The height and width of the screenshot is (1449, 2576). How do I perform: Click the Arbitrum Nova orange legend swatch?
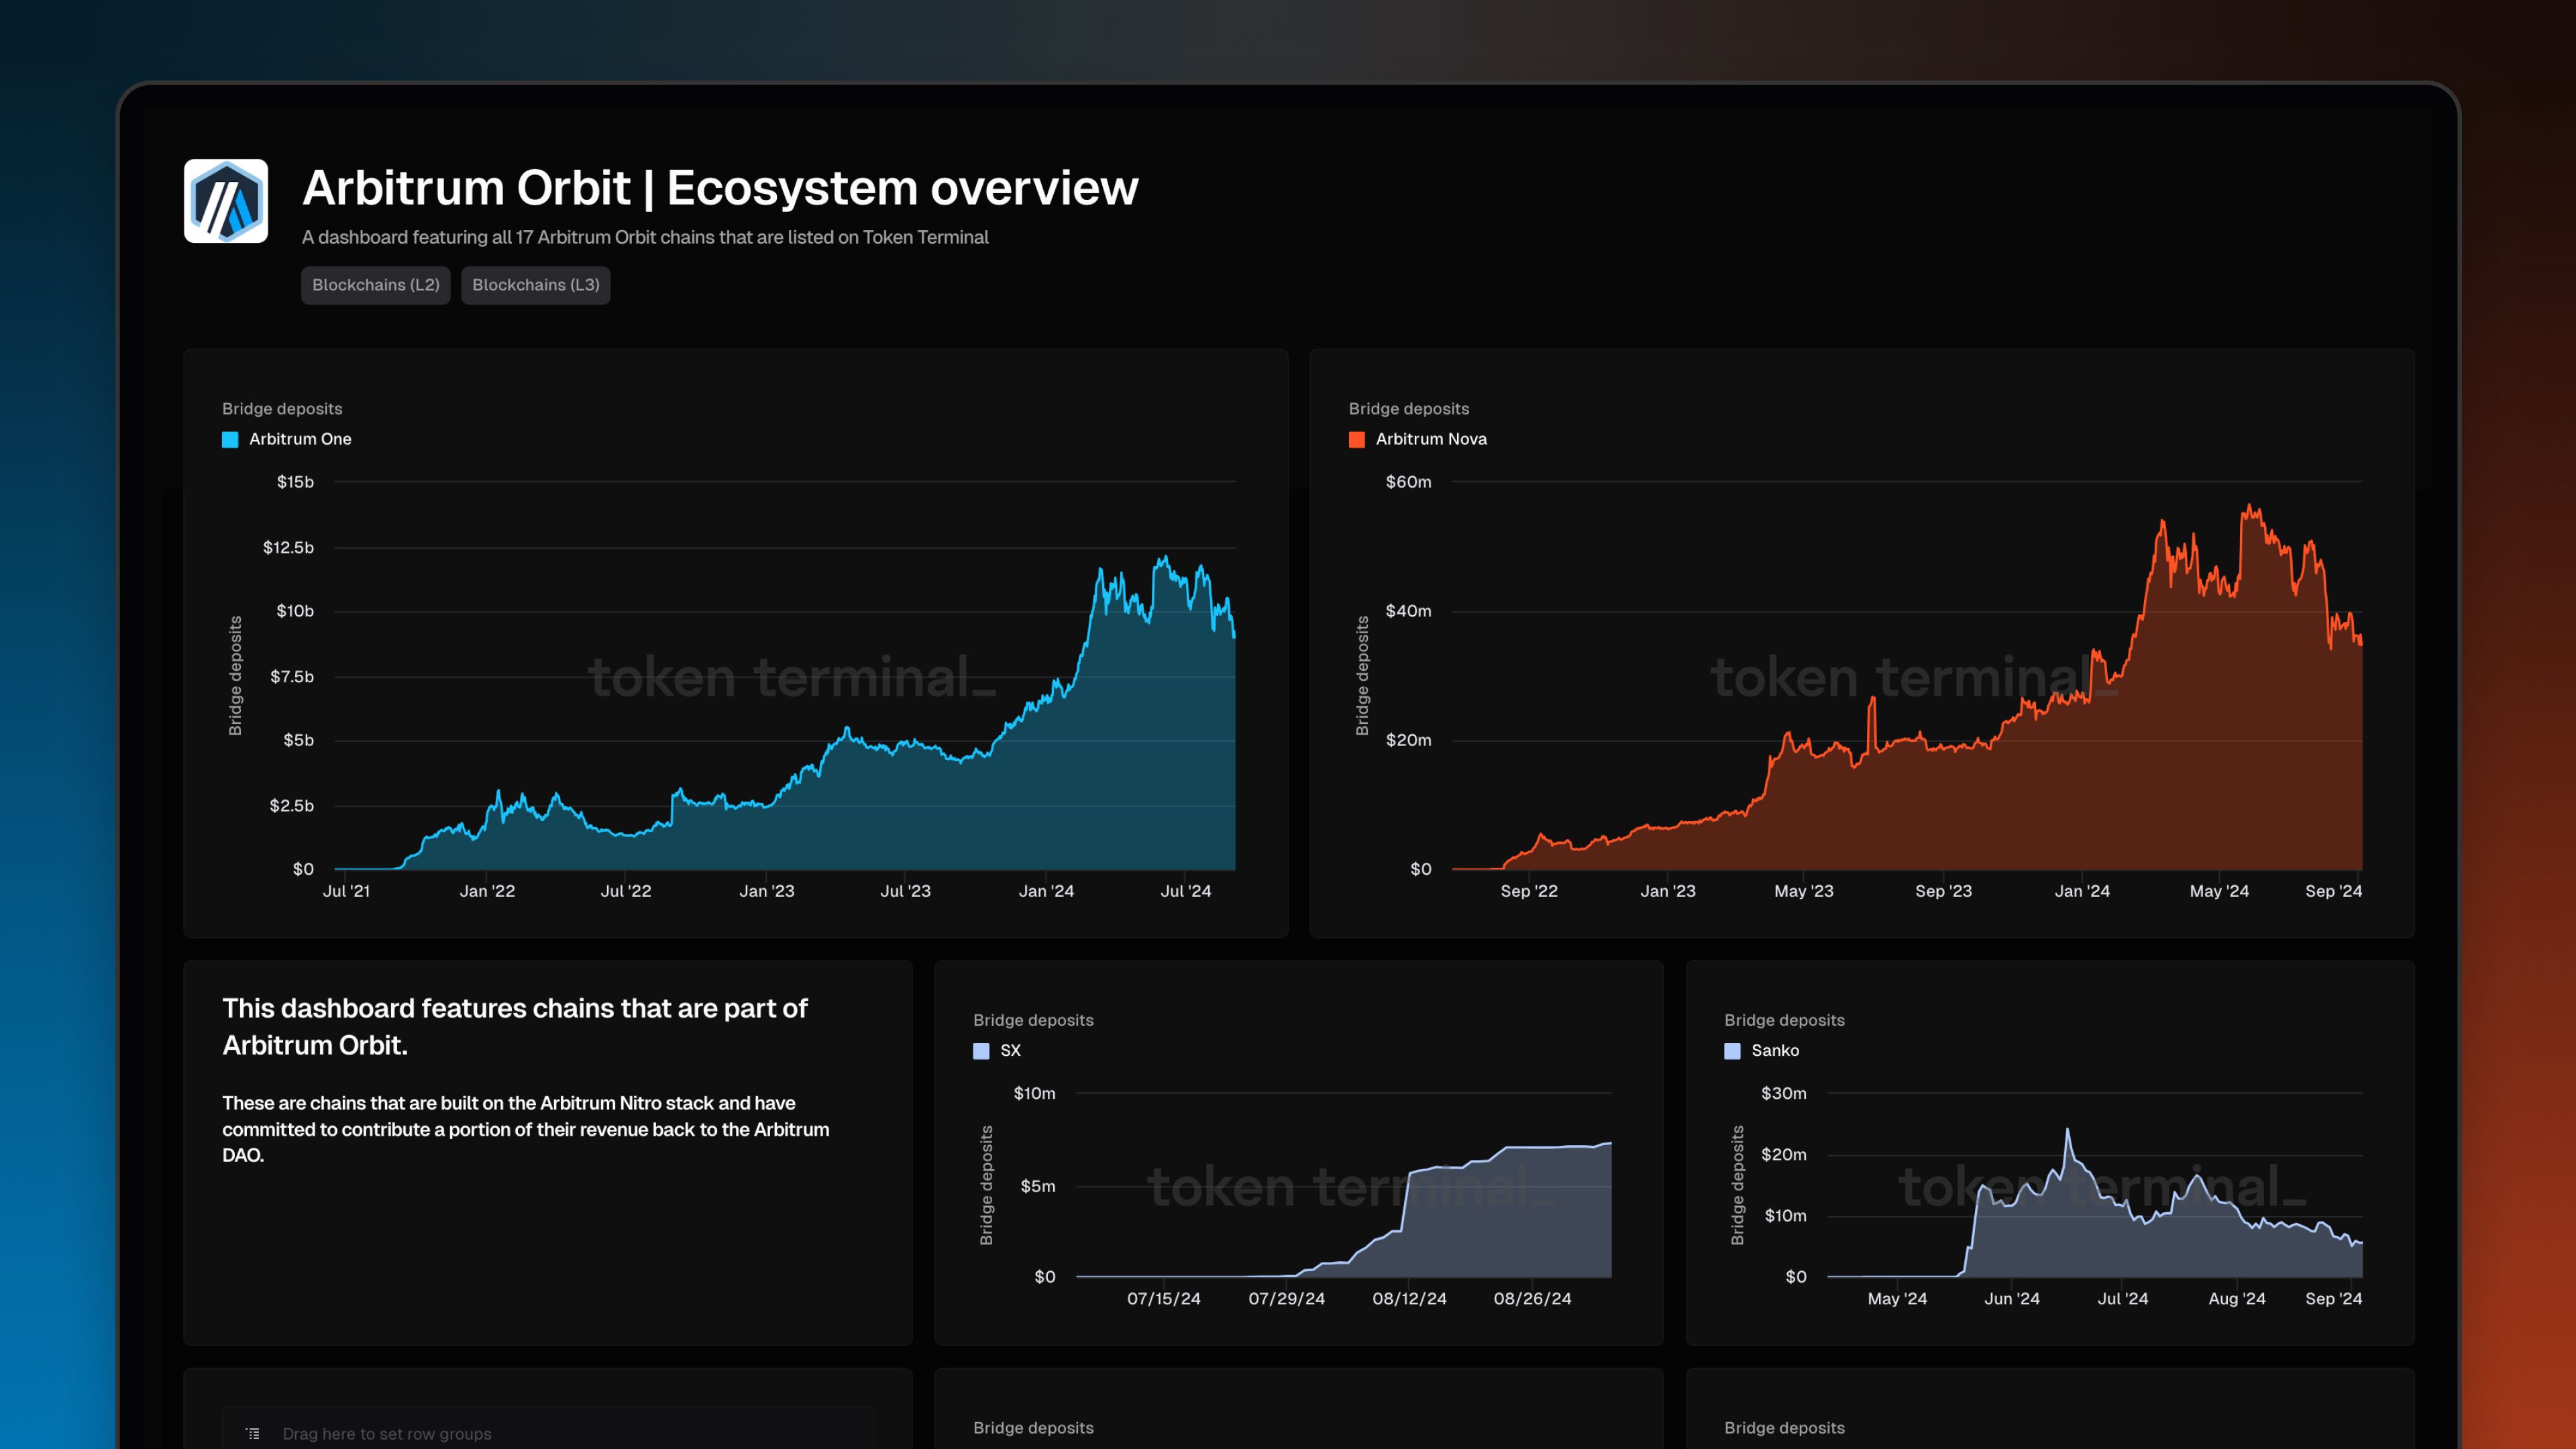(1356, 439)
